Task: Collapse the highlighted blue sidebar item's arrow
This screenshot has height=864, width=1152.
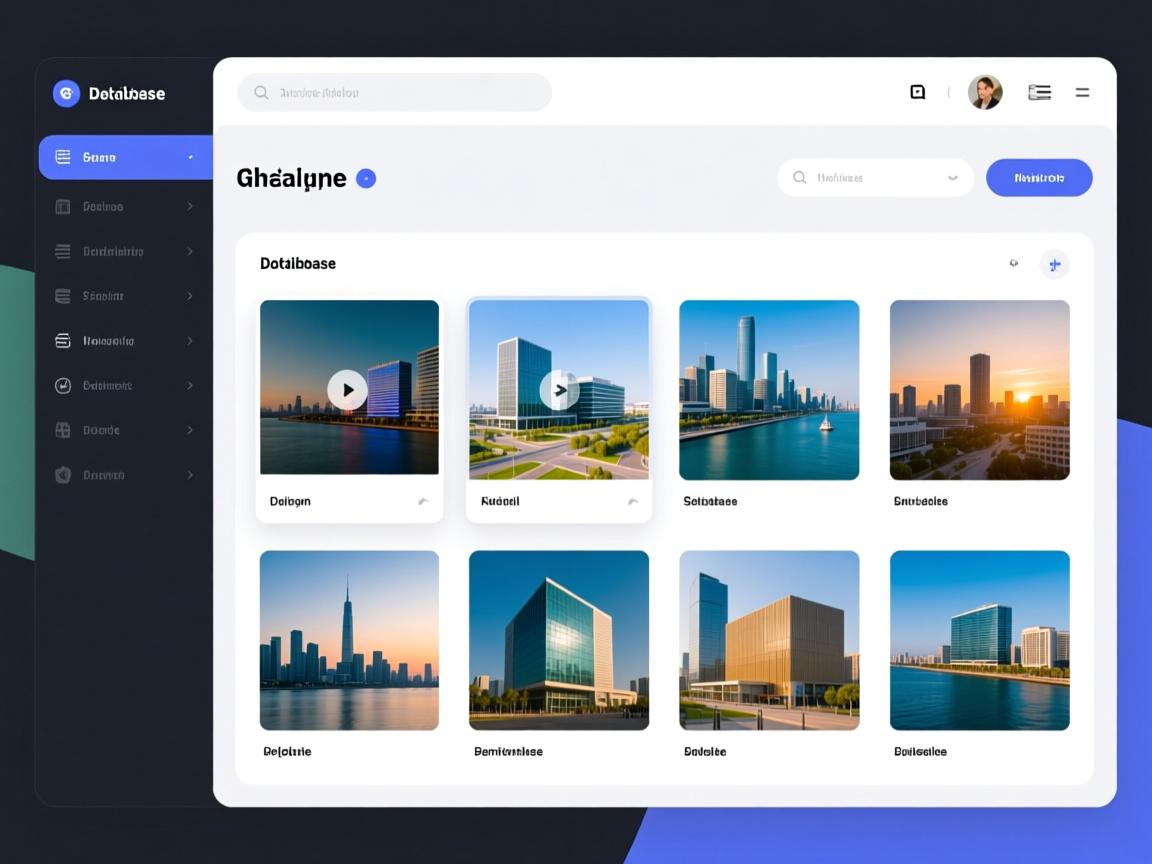Action: pos(190,157)
